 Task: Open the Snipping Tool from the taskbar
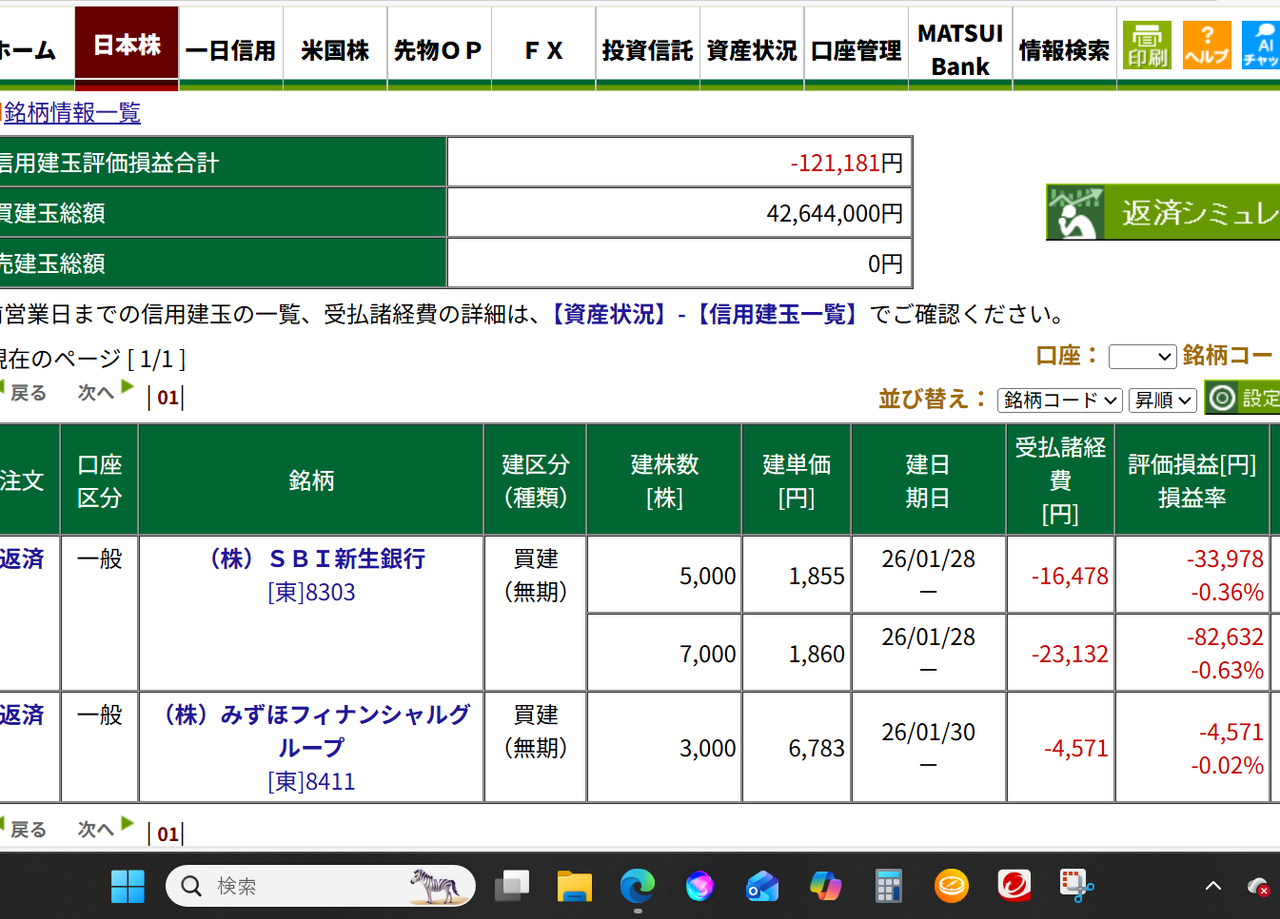click(x=1074, y=886)
